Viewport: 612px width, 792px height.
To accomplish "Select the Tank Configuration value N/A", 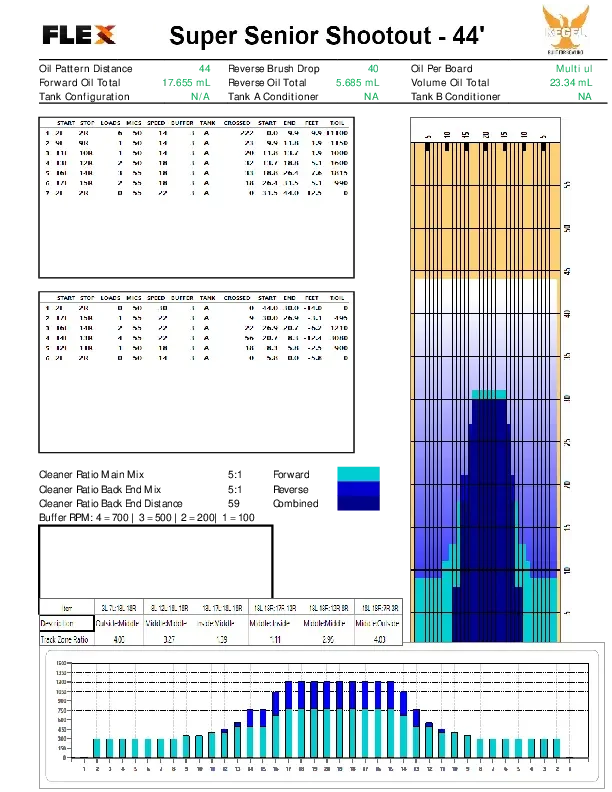I will (x=200, y=96).
